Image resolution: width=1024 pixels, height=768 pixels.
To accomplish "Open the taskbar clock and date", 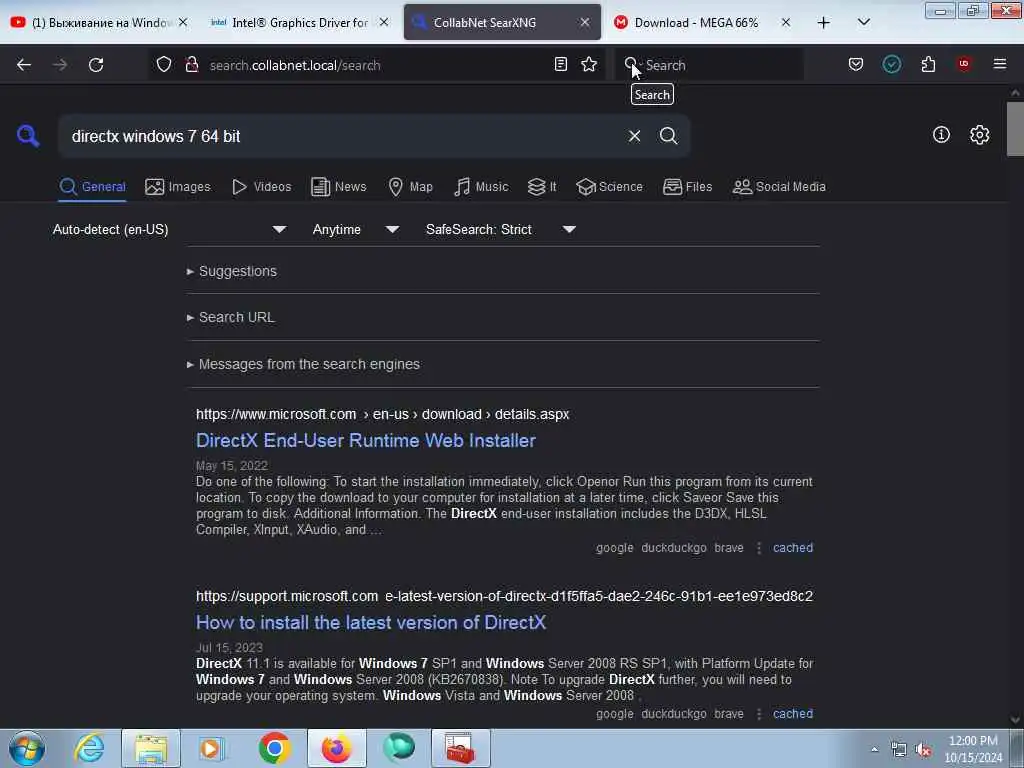I will (973, 749).
